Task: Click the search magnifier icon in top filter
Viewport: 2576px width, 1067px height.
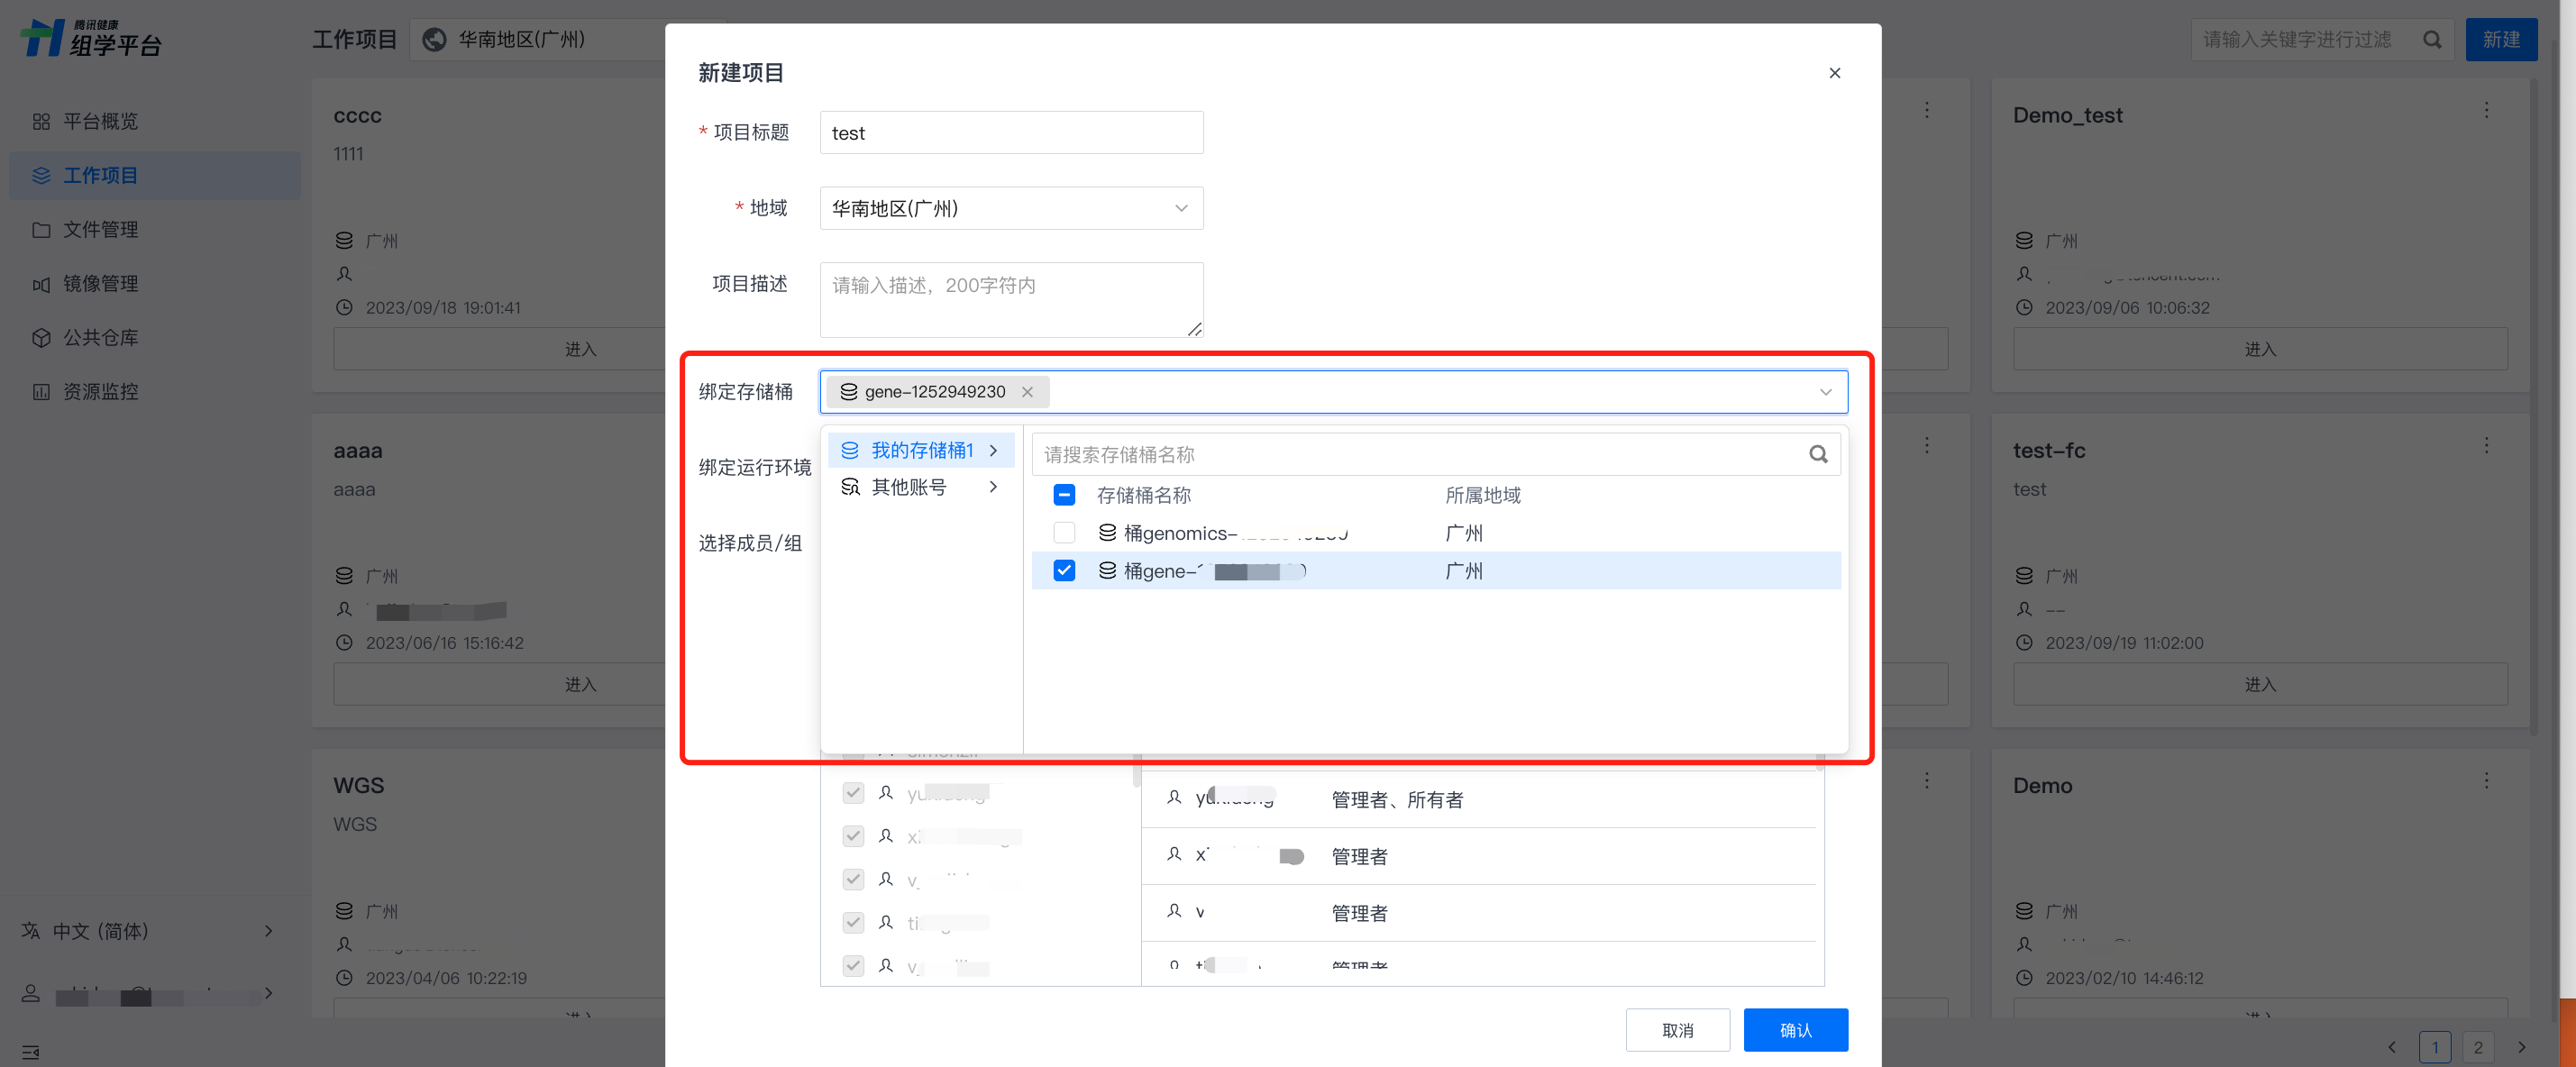Action: click(x=2431, y=40)
